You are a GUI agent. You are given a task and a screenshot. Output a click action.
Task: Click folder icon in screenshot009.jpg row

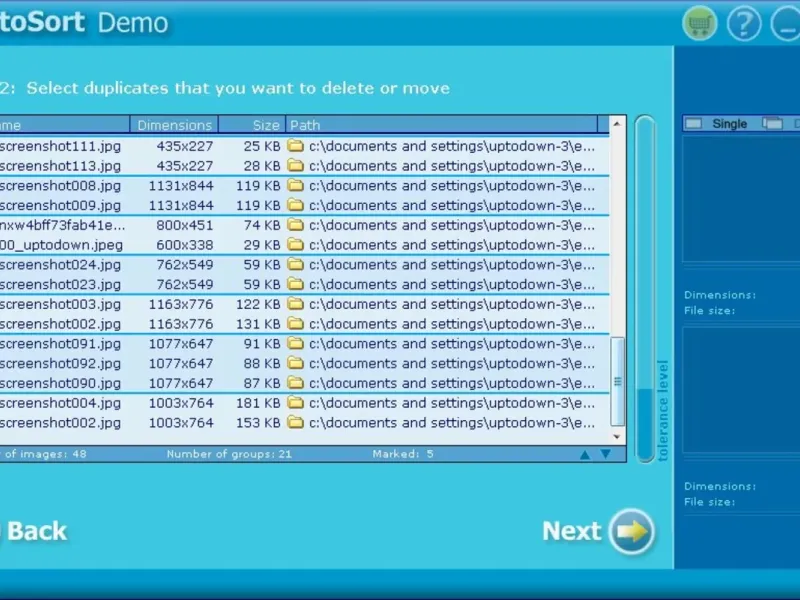pos(295,205)
